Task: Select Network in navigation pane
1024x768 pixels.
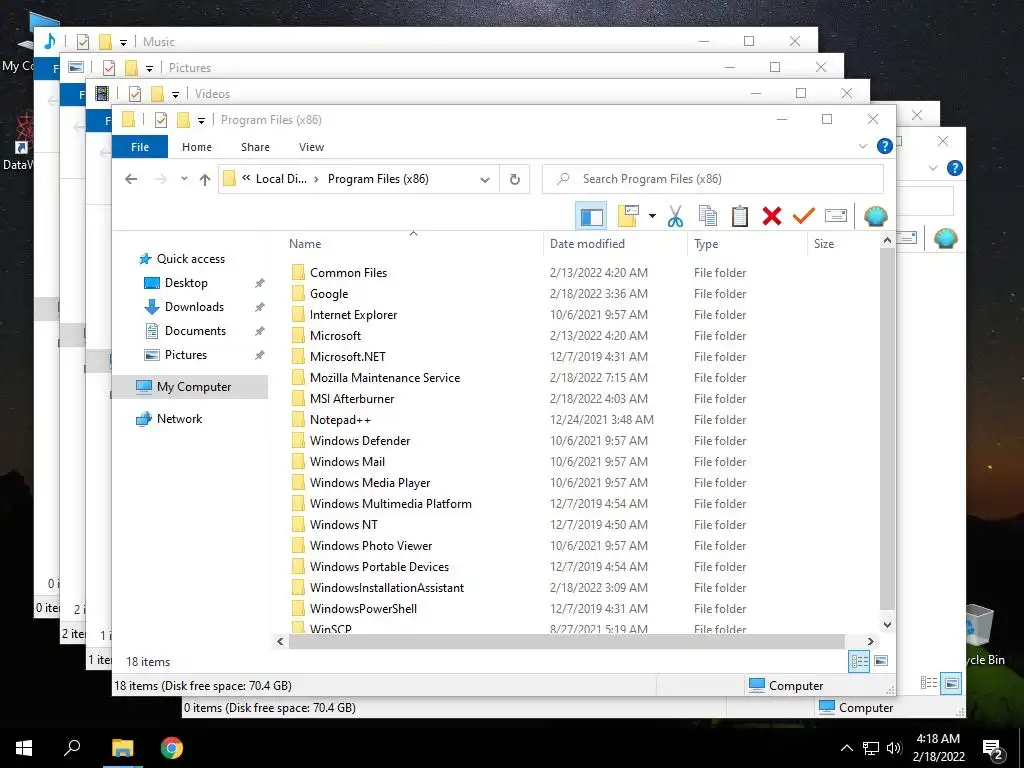Action: coord(179,419)
